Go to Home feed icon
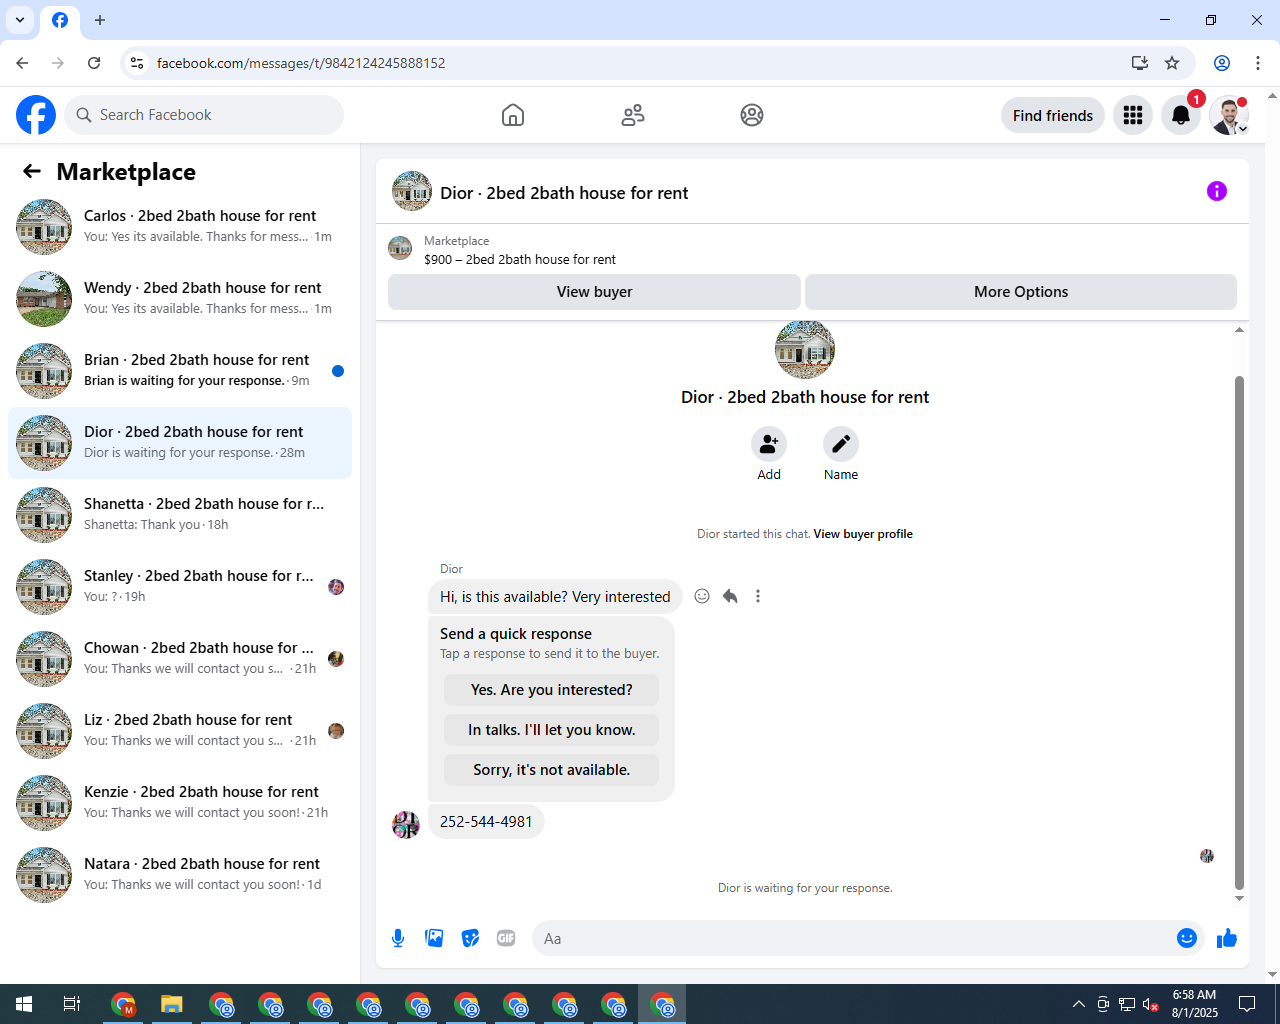This screenshot has height=1024, width=1280. pos(513,115)
